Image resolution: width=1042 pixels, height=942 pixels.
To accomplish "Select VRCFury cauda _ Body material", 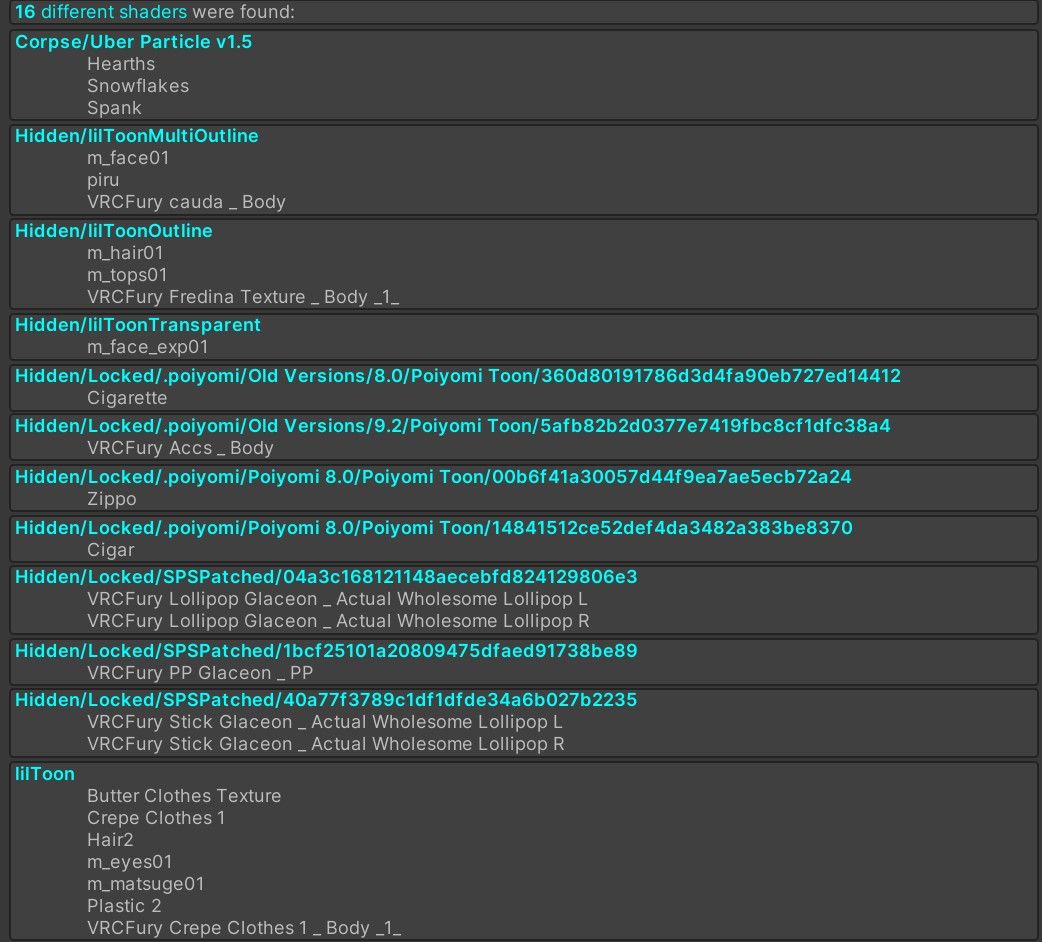I will 186,202.
